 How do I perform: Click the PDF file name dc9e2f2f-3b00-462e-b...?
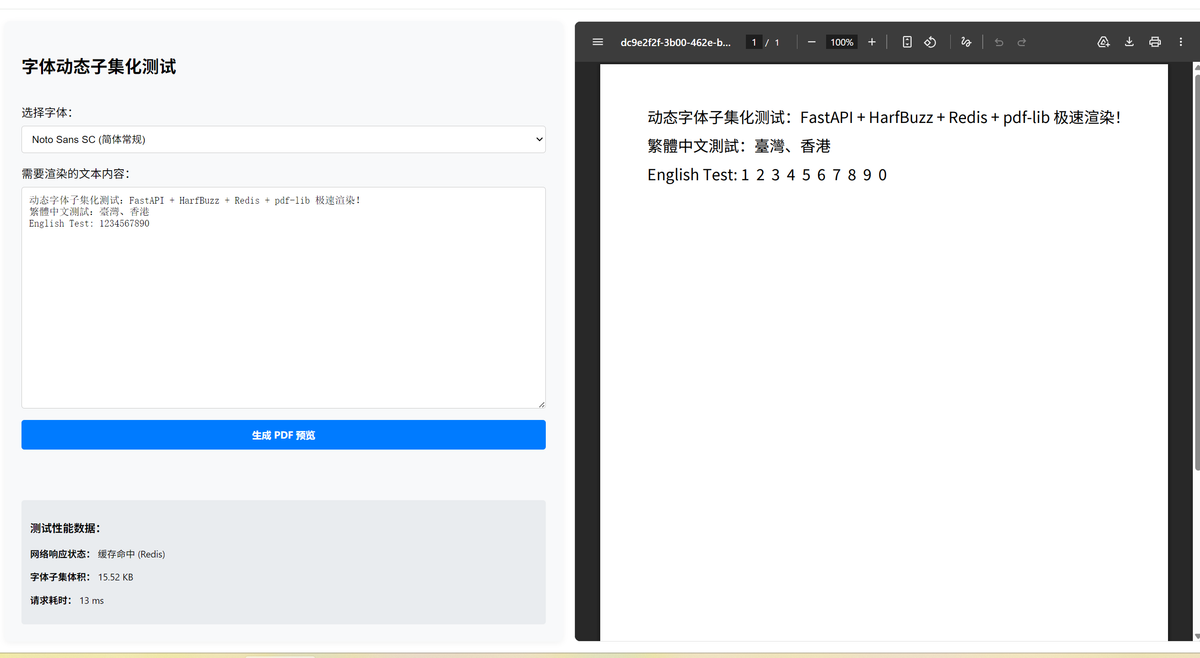click(675, 42)
